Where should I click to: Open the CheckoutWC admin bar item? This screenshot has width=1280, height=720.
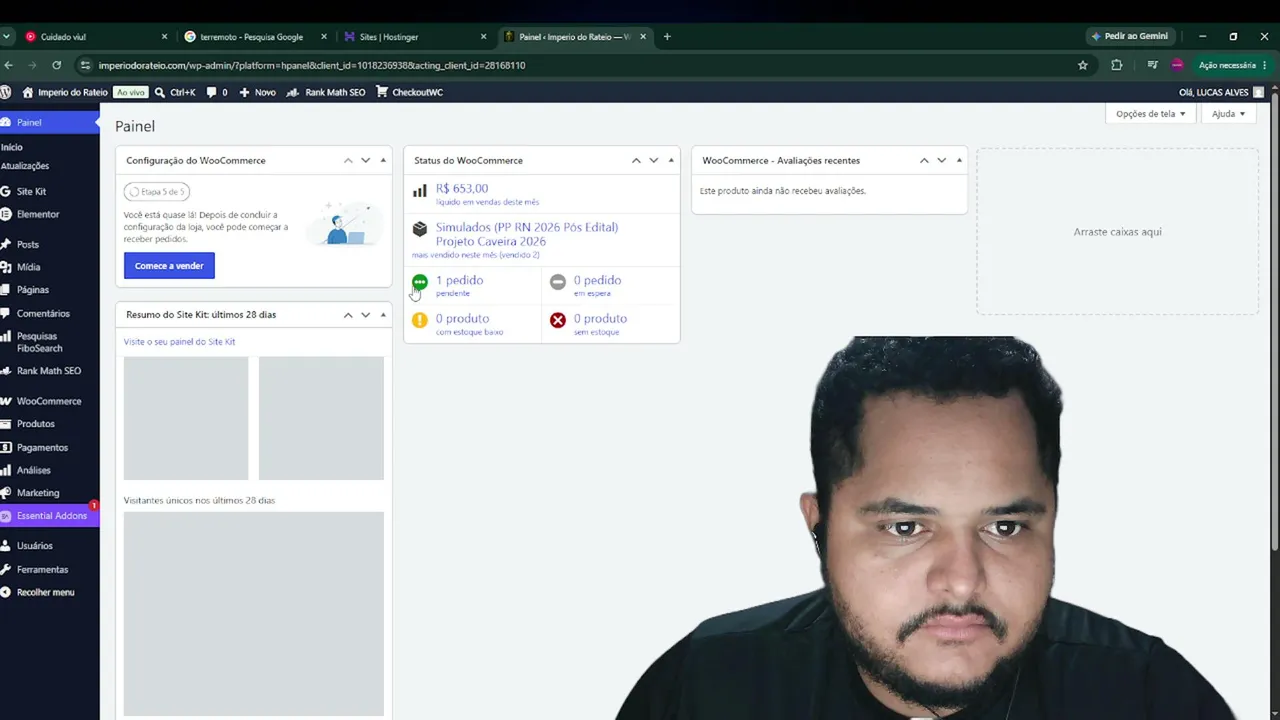tap(409, 92)
